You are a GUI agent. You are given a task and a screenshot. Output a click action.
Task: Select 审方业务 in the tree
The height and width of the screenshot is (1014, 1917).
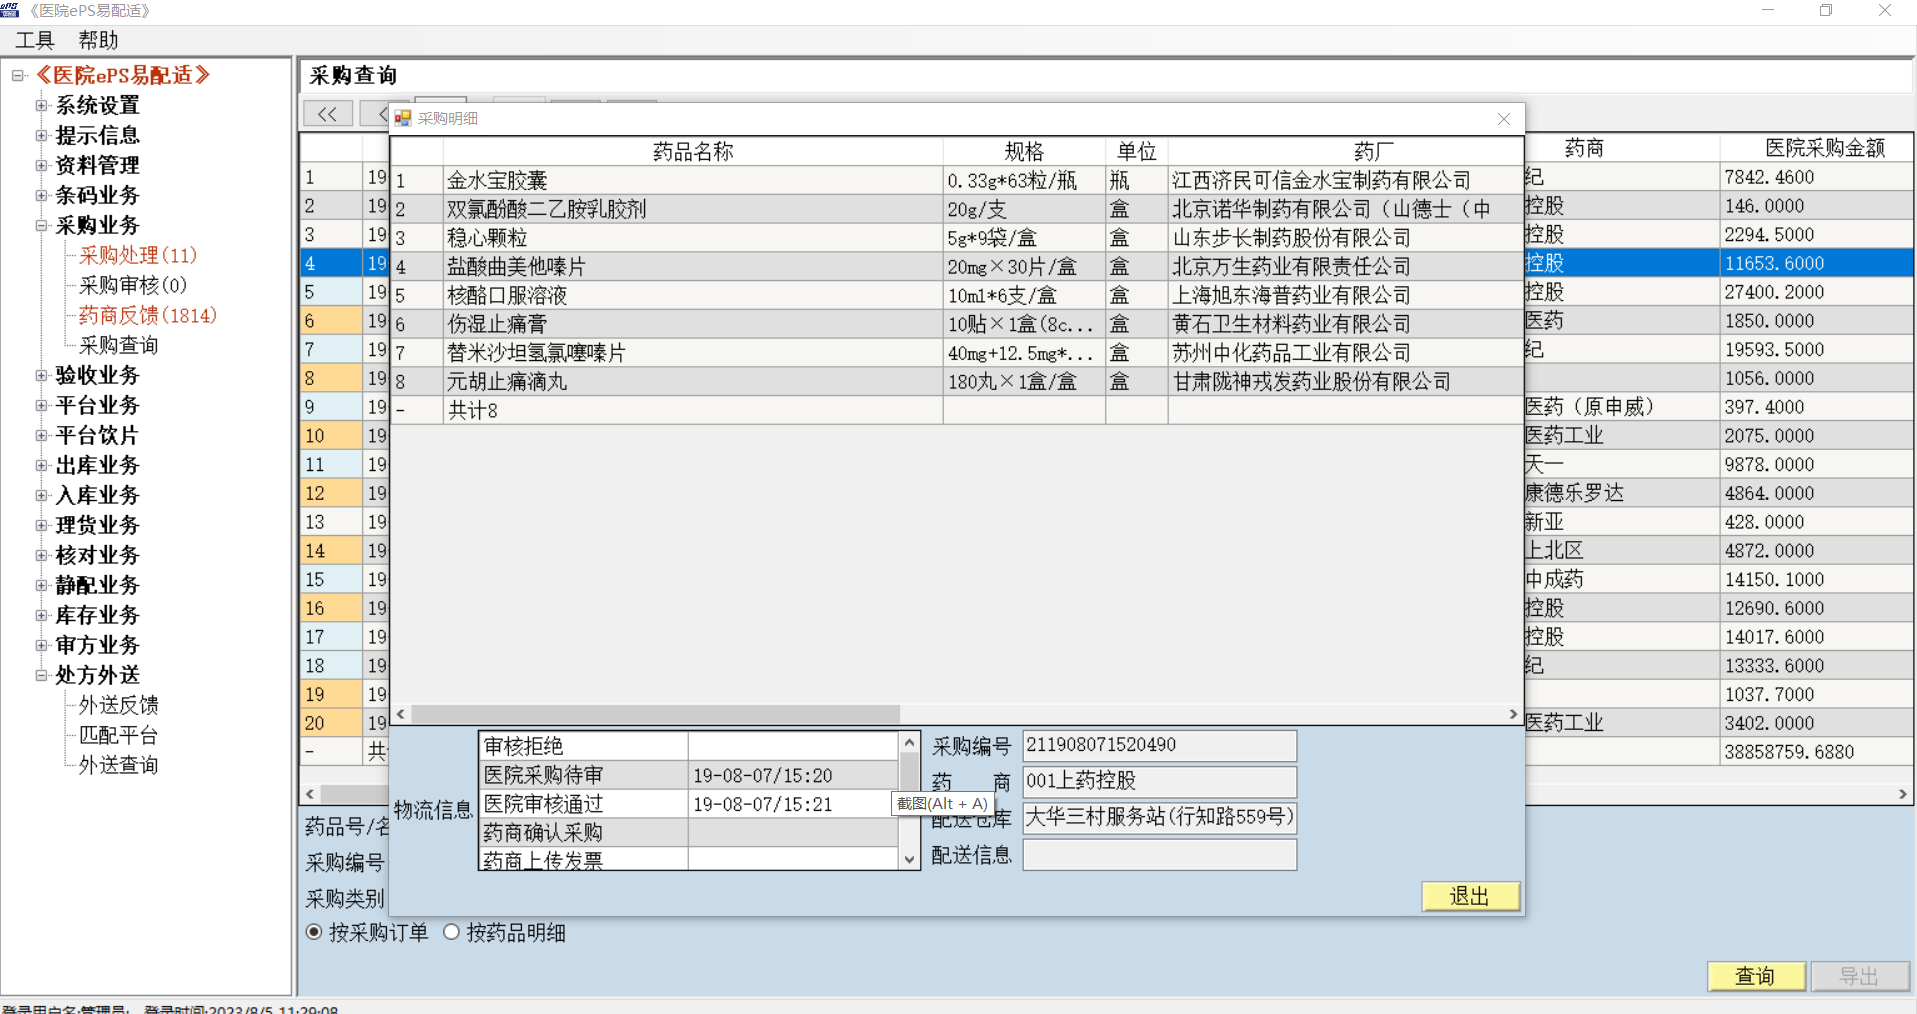(x=97, y=645)
